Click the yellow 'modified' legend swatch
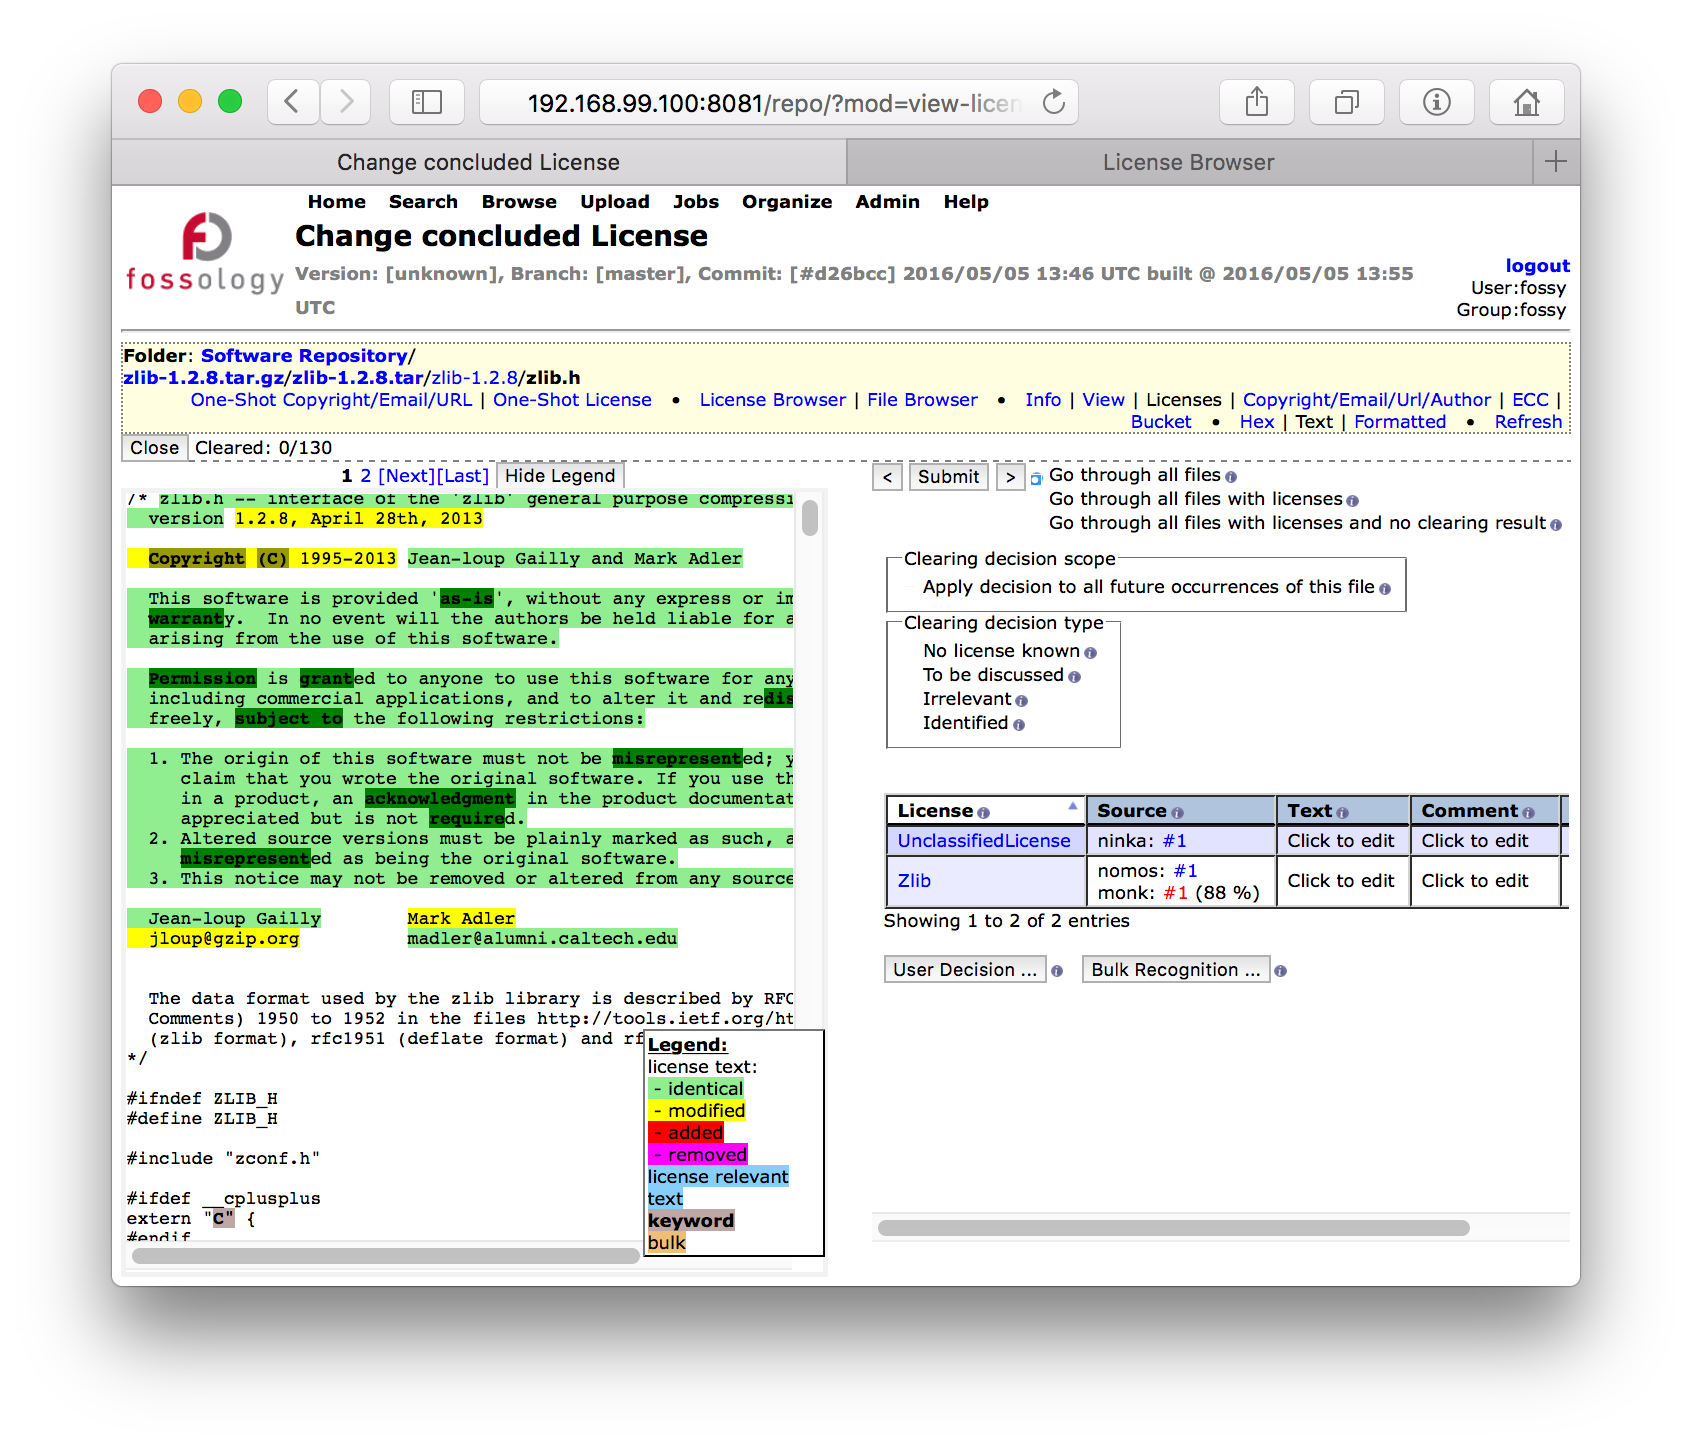The width and height of the screenshot is (1692, 1446). click(x=697, y=1111)
